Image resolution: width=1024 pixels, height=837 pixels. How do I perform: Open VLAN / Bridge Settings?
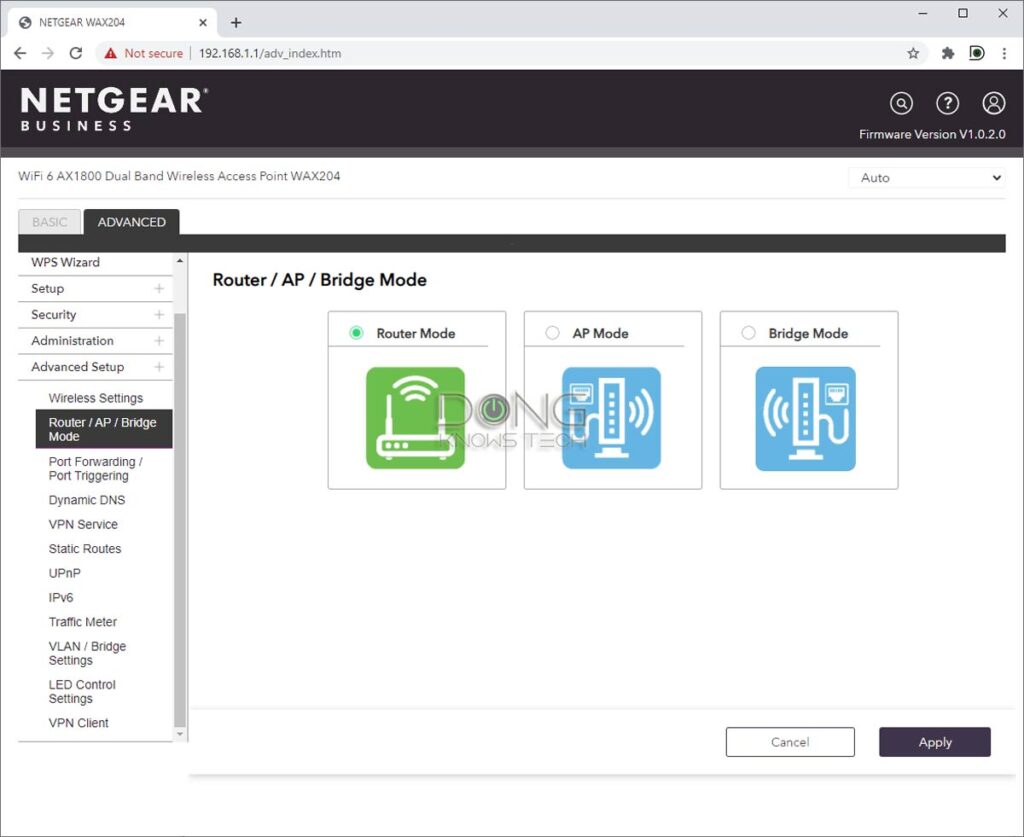[88, 654]
